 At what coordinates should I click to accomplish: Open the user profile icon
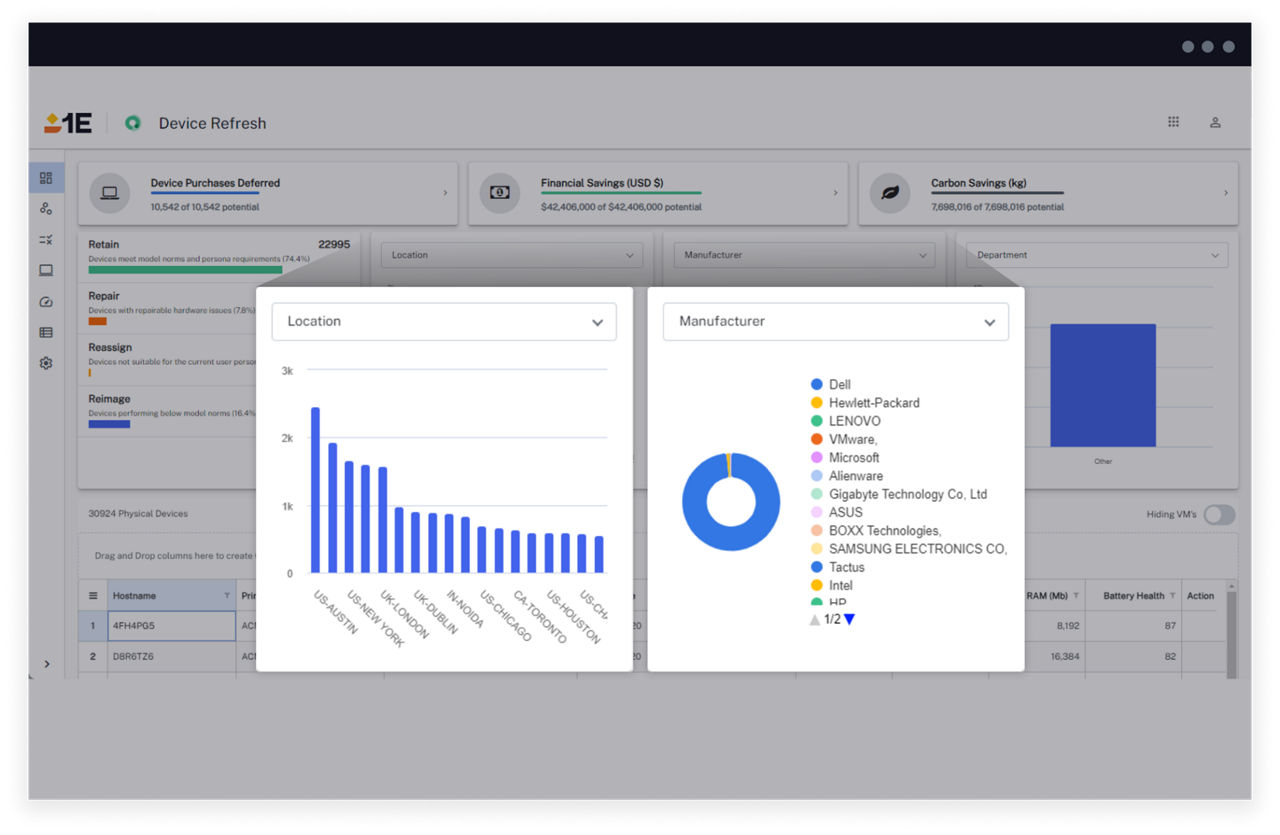coord(1215,122)
